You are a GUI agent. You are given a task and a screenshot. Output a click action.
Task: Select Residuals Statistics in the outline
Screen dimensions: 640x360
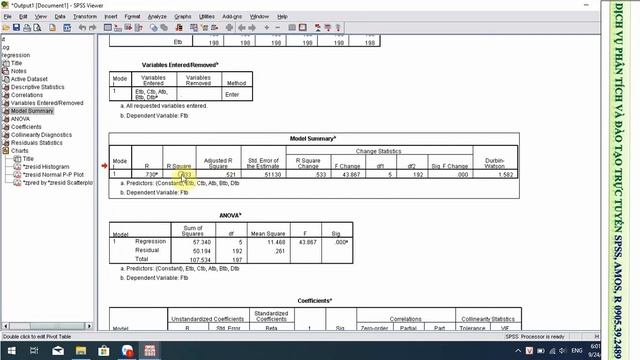[37, 142]
